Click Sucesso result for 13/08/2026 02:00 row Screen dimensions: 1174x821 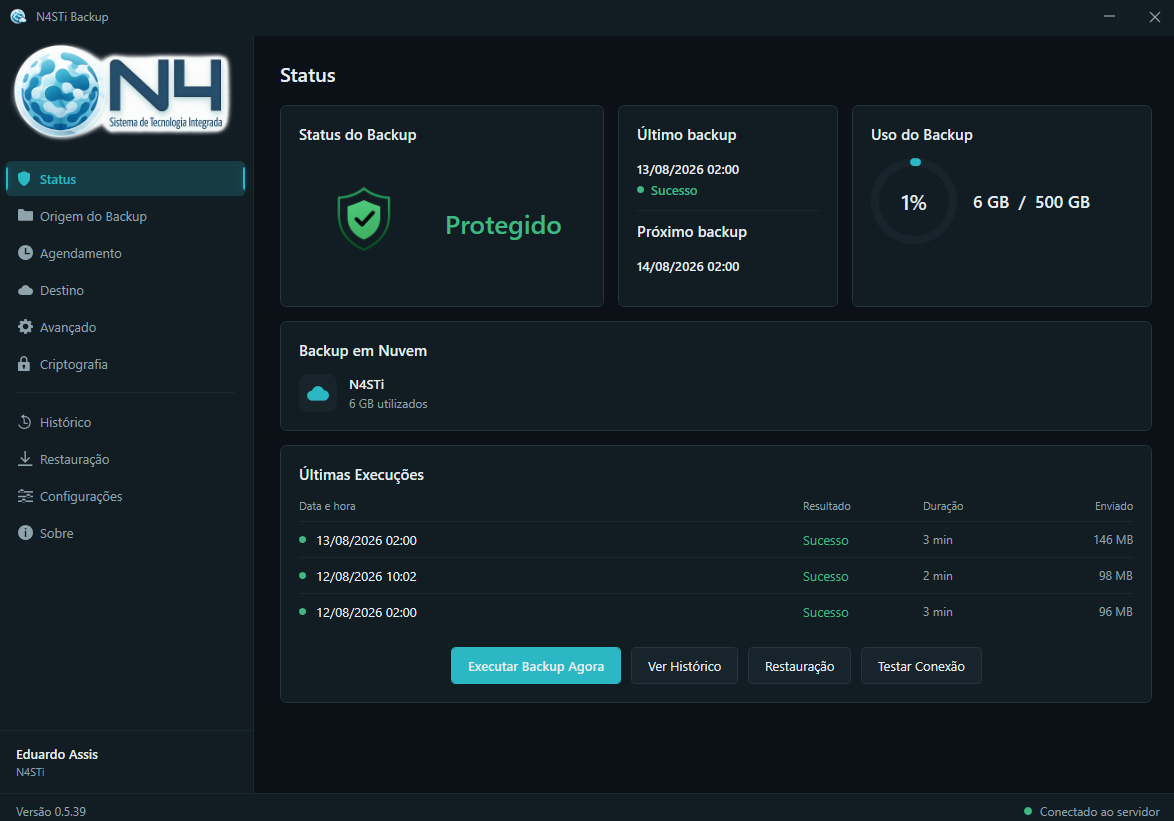[x=826, y=540]
